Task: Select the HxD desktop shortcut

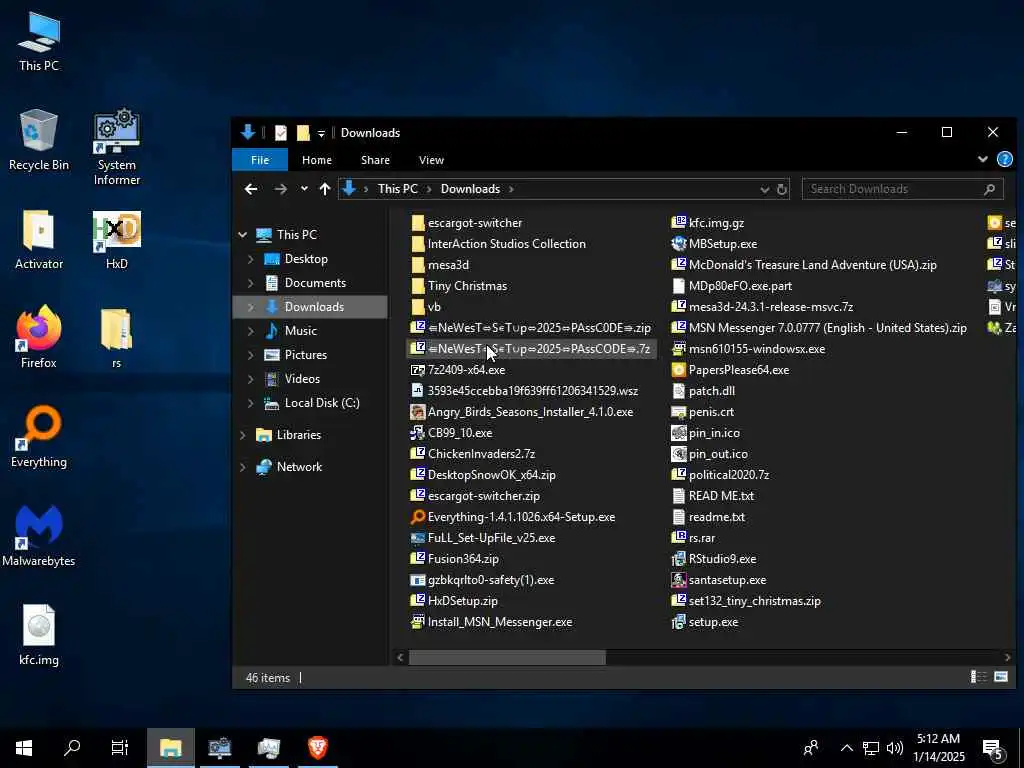Action: [x=116, y=239]
